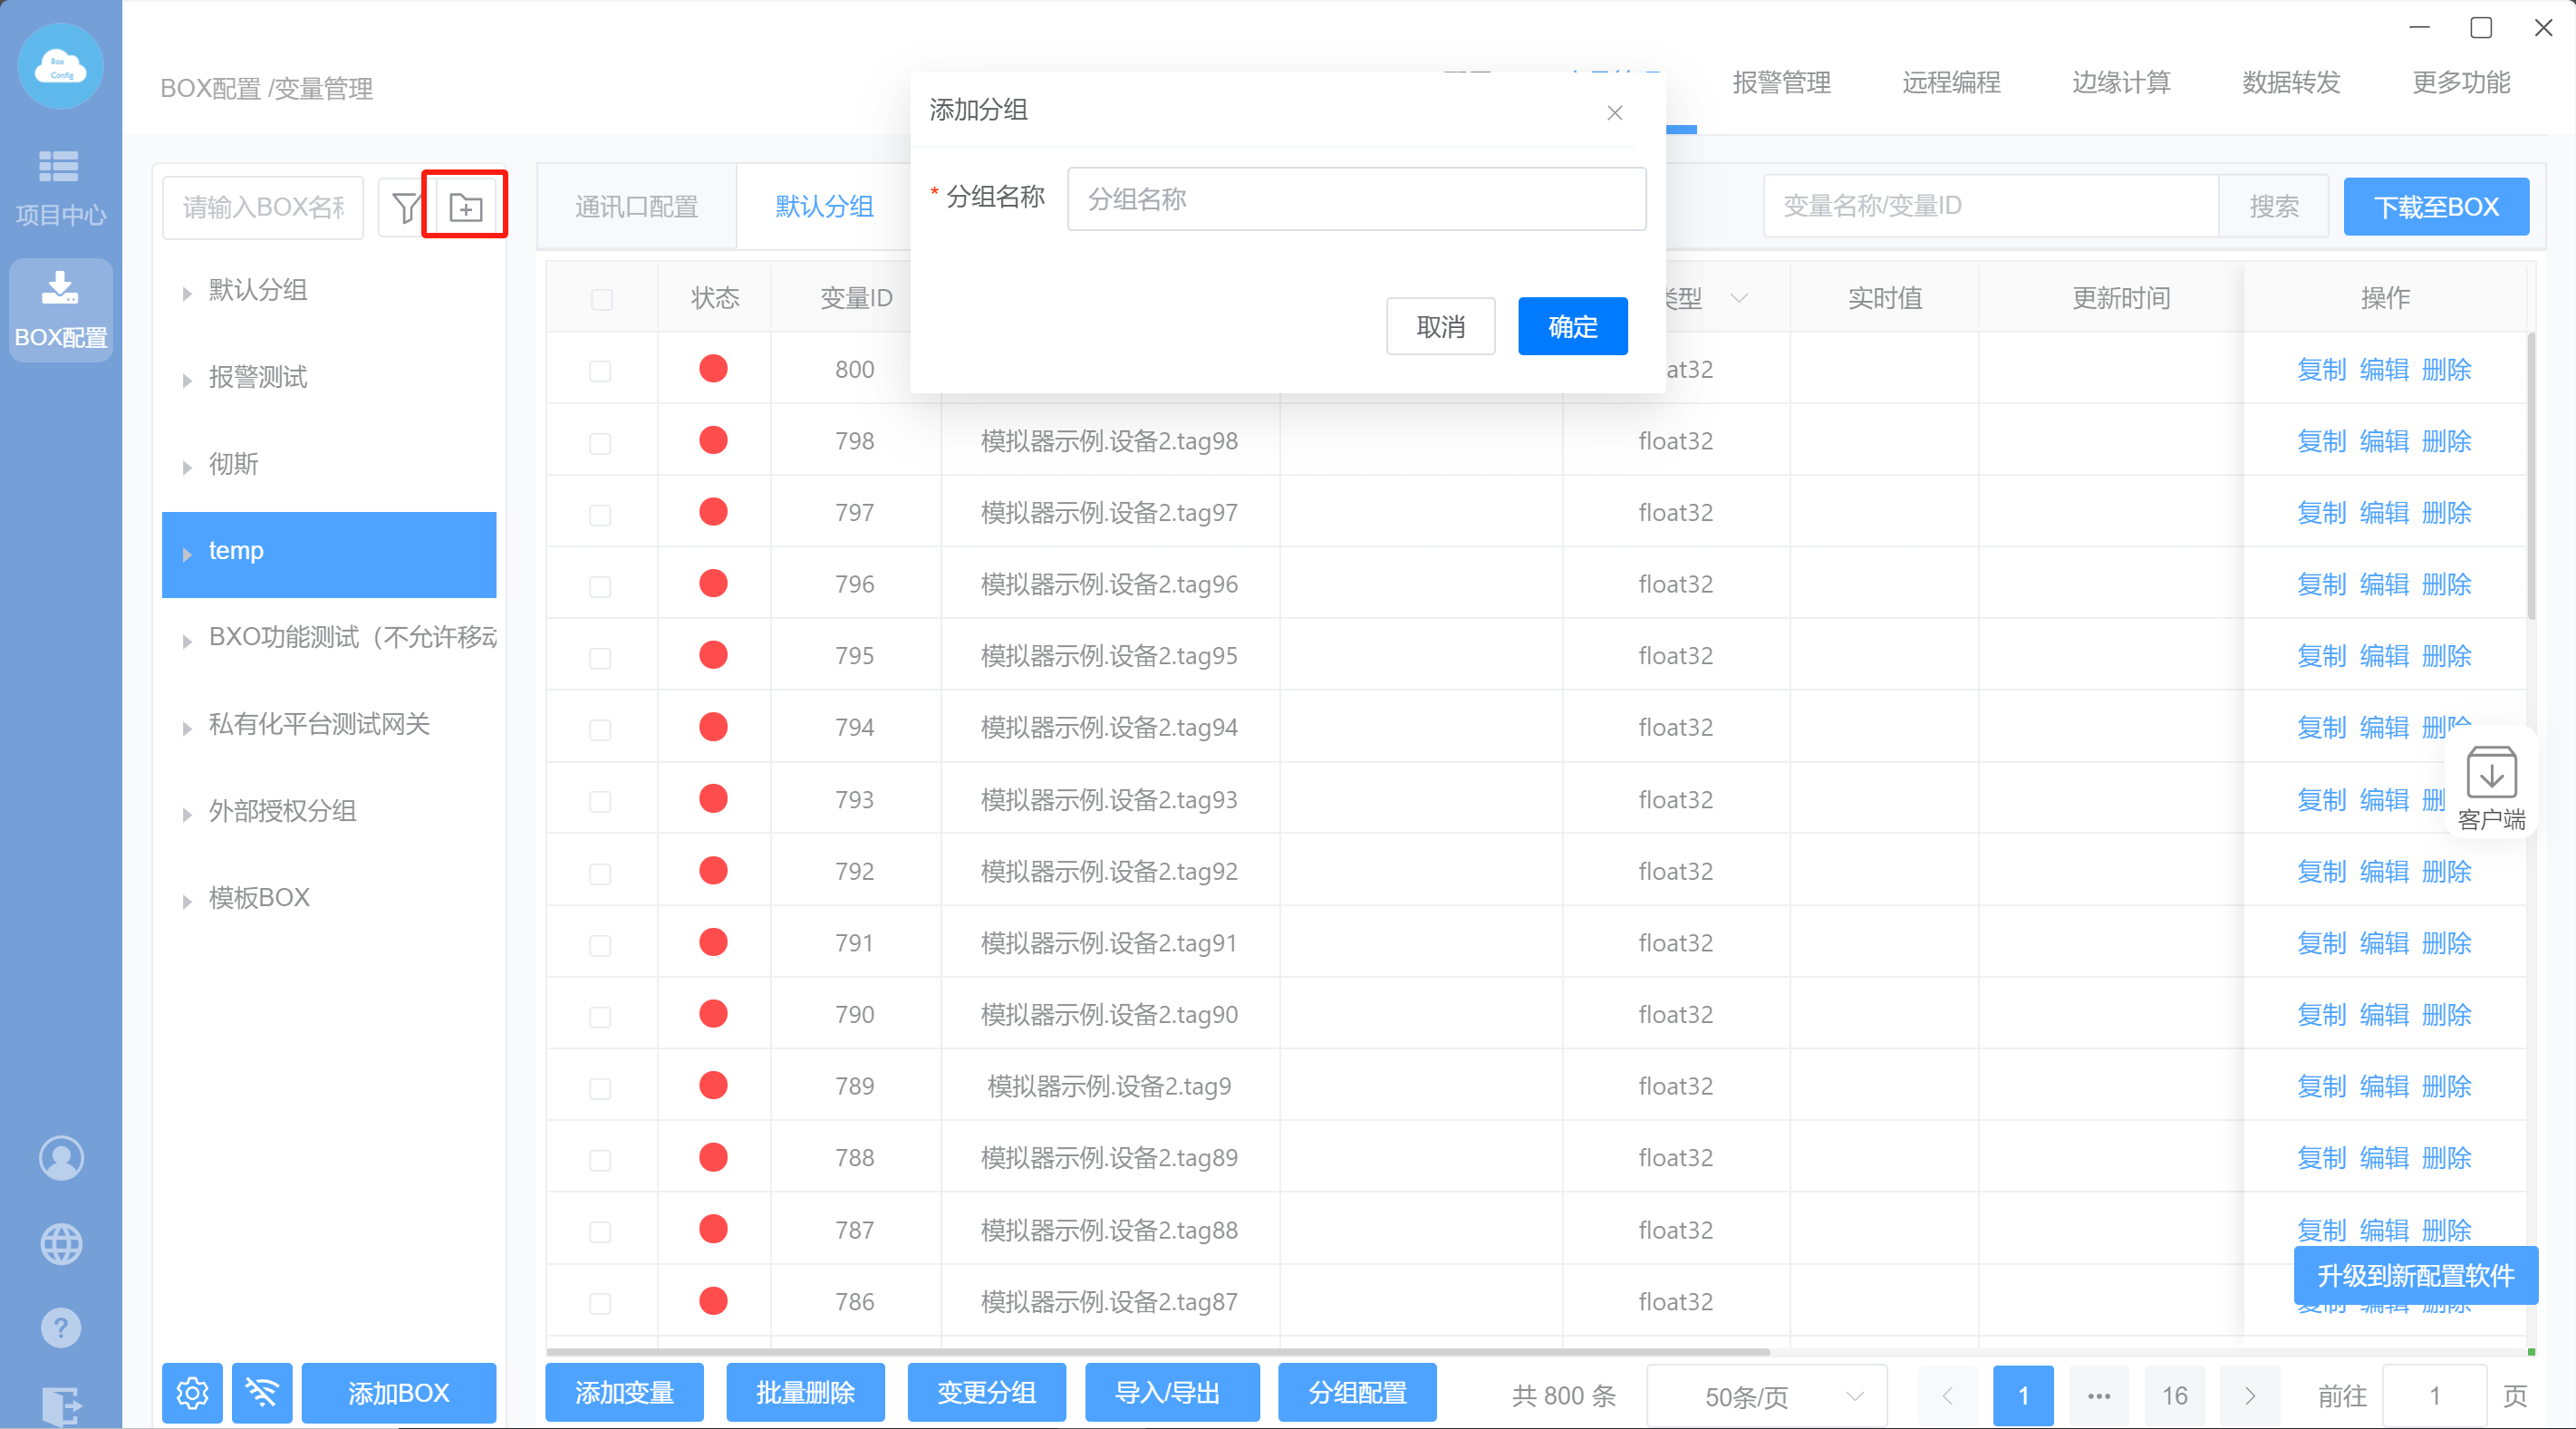
Task: Close the 添加分组 dialog with X
Action: click(x=1614, y=113)
